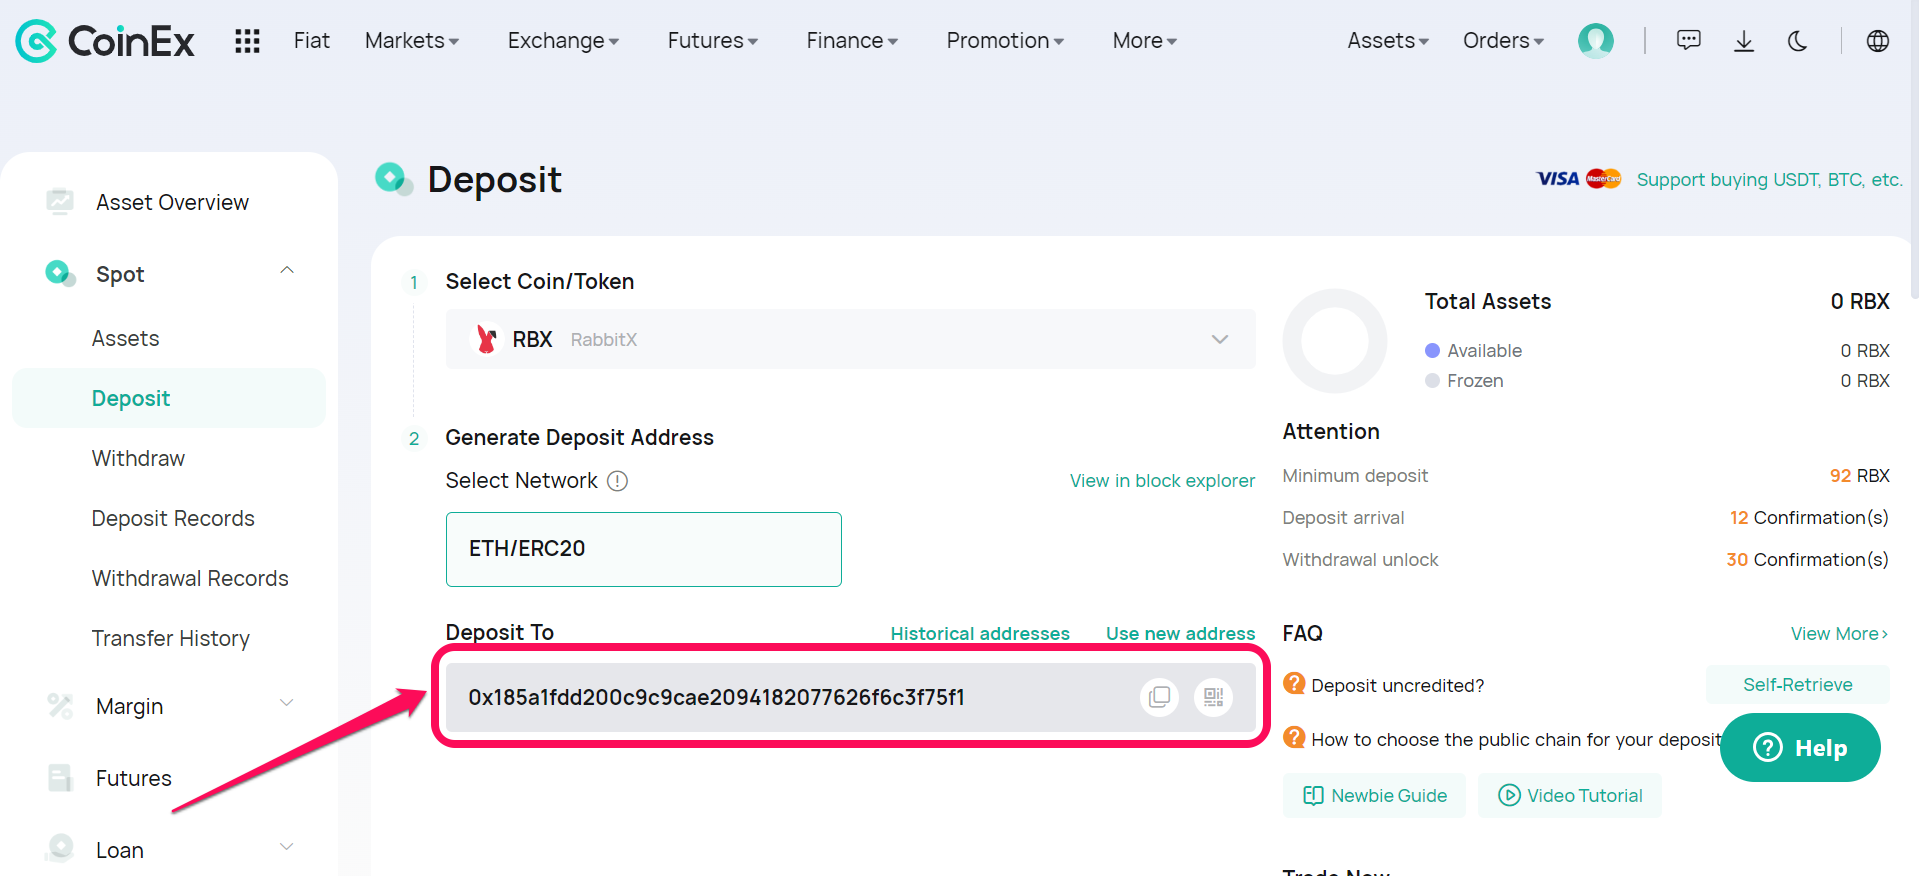The width and height of the screenshot is (1919, 876).
Task: Open the Video Tutorial button
Action: 1569,795
